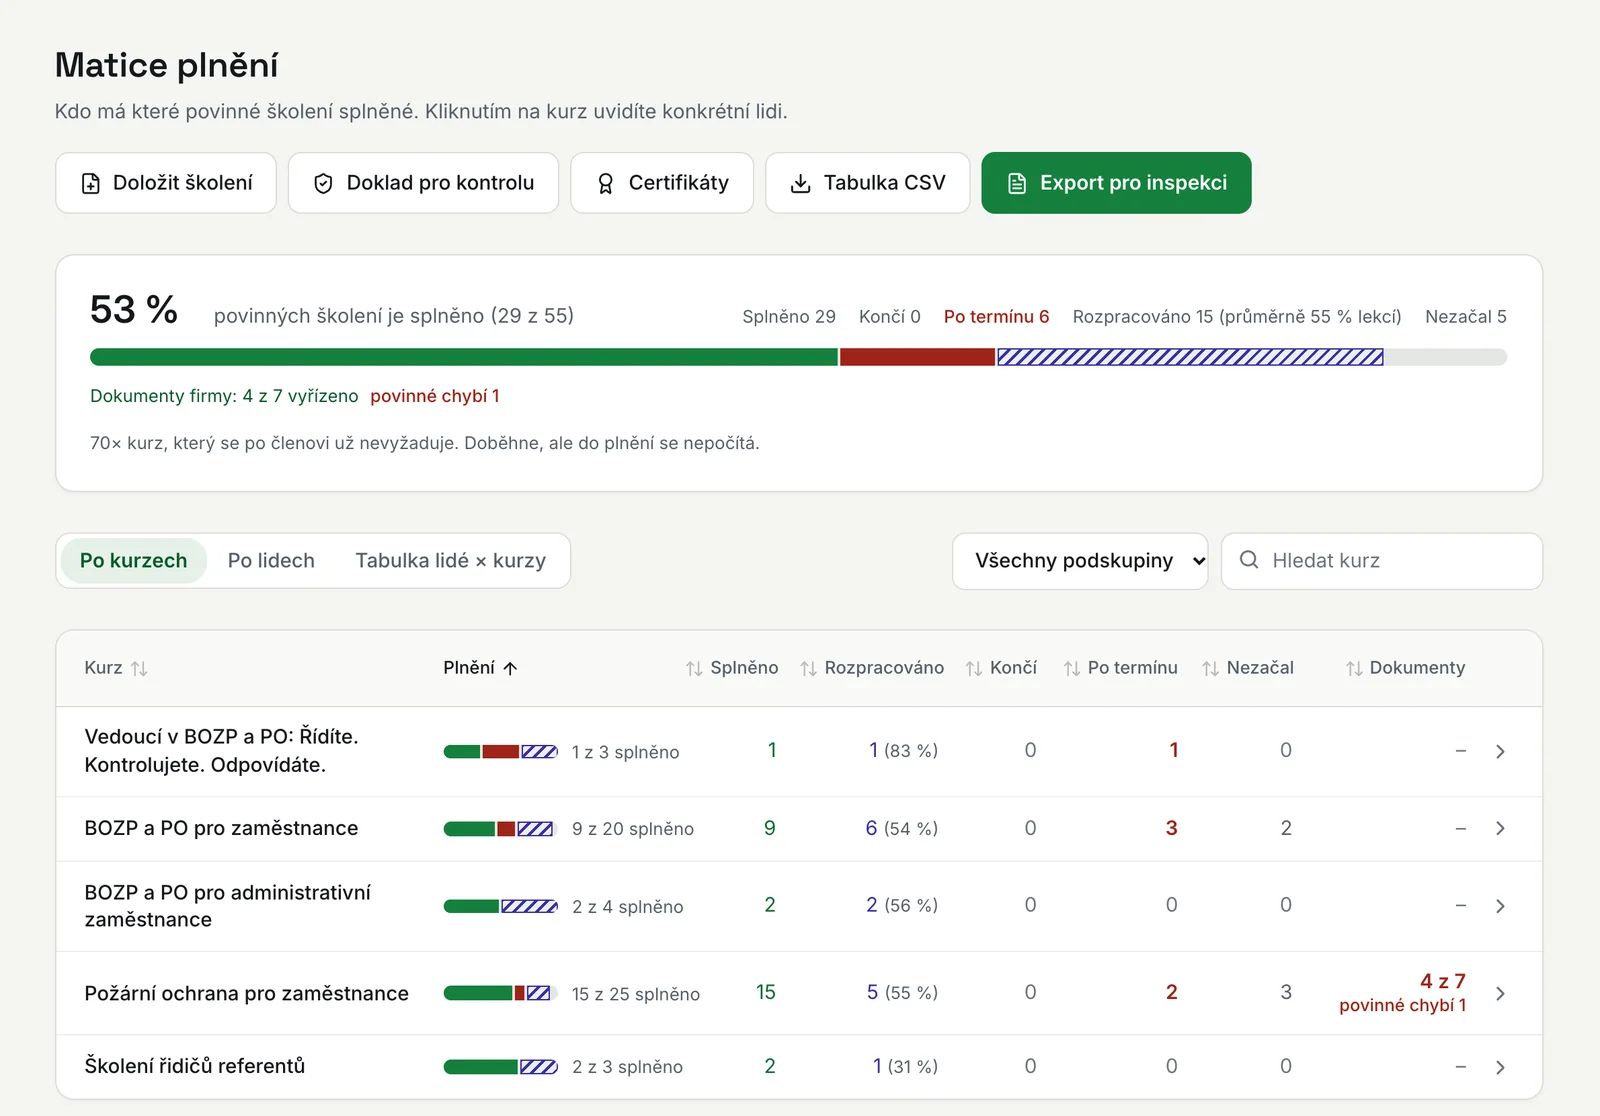Screen dimensions: 1600x1116
Task: Click the povinné chybí 1 warning under progress bar
Action: click(x=435, y=396)
